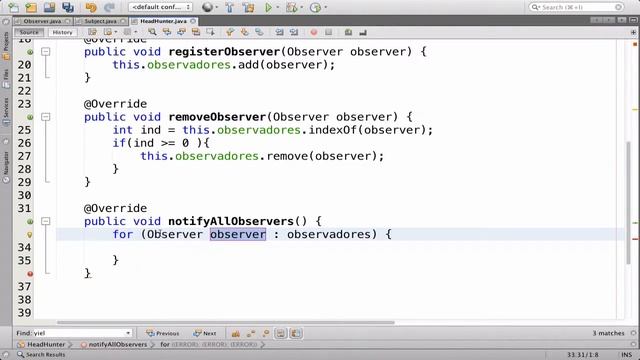The height and width of the screenshot is (360, 640).
Task: Open the default config dropdown
Action: coord(160,7)
